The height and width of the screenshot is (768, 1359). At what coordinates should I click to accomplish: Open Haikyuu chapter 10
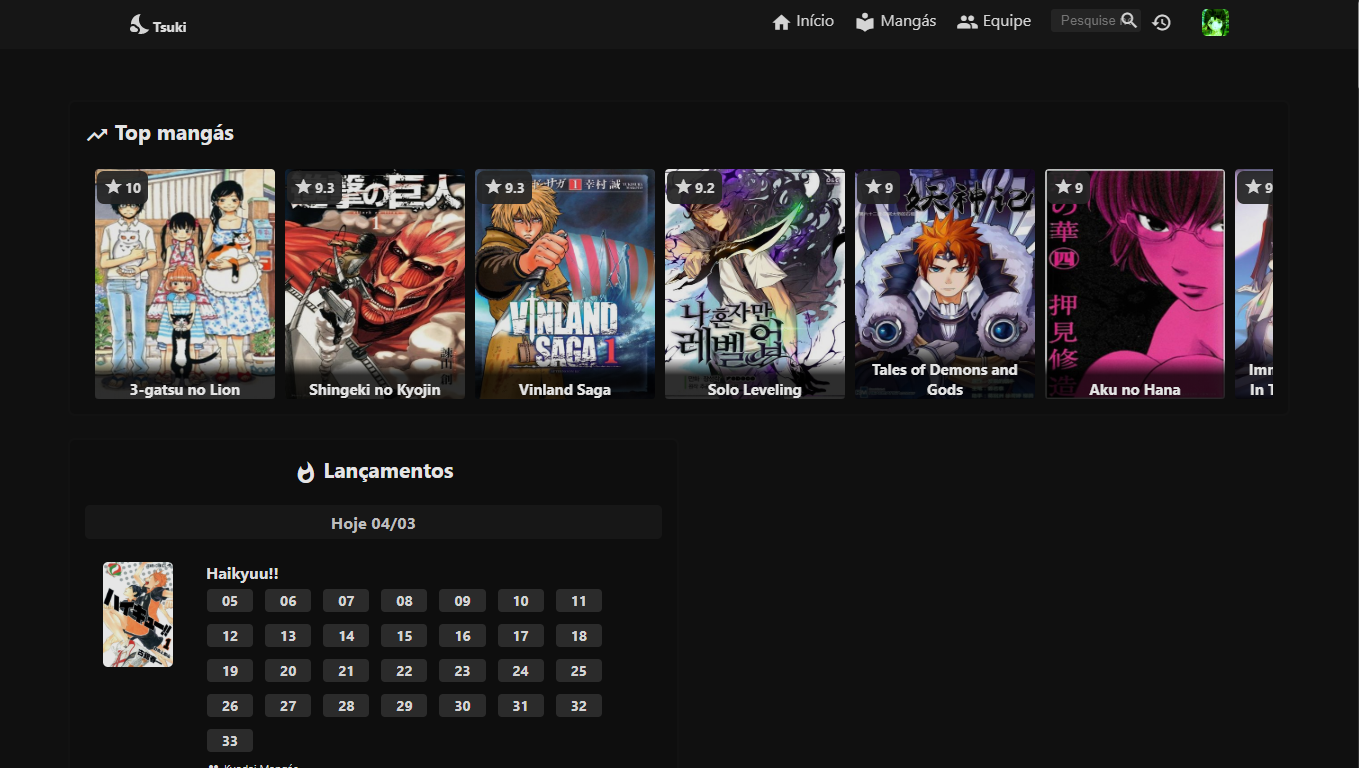pyautogui.click(x=521, y=601)
